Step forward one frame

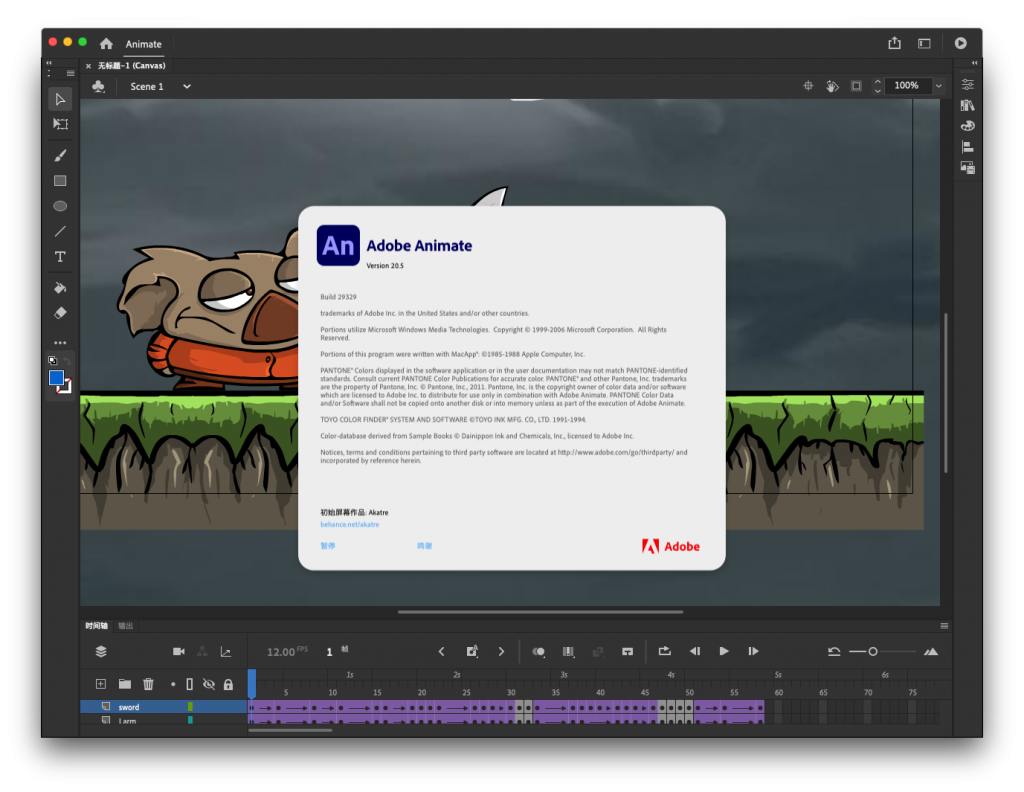click(x=753, y=651)
